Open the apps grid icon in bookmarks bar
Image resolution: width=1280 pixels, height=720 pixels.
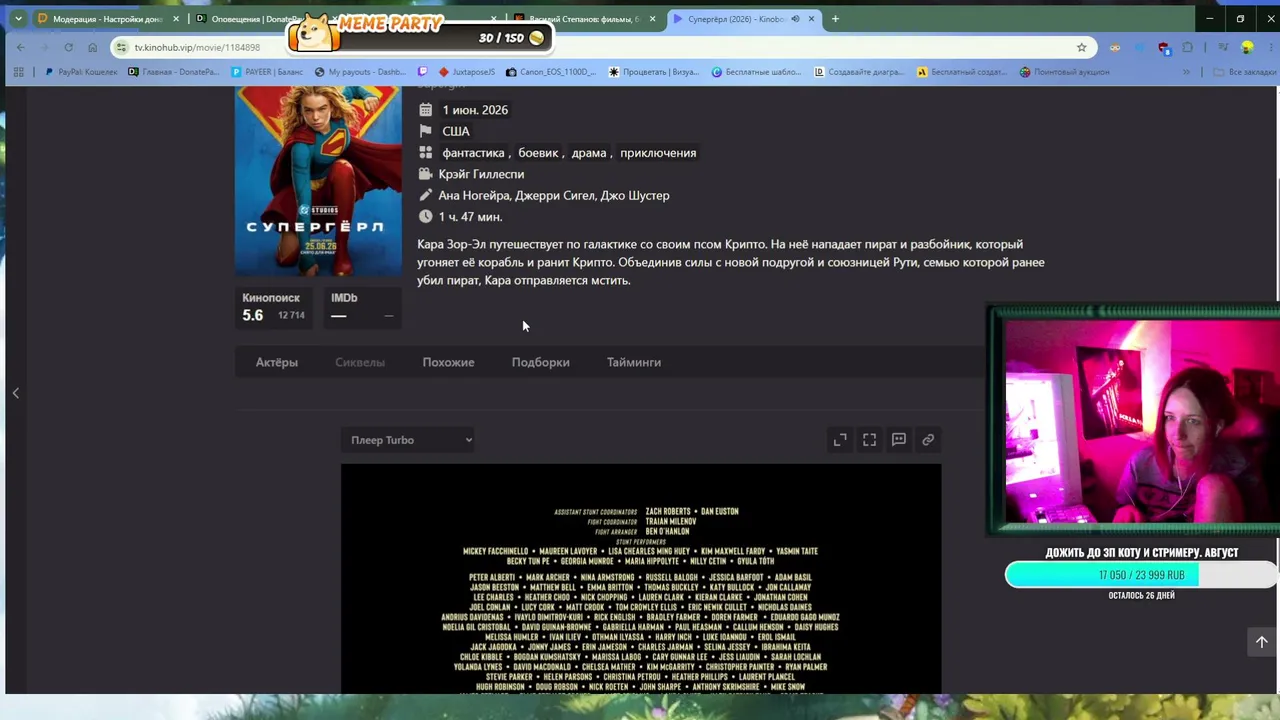pos(18,72)
